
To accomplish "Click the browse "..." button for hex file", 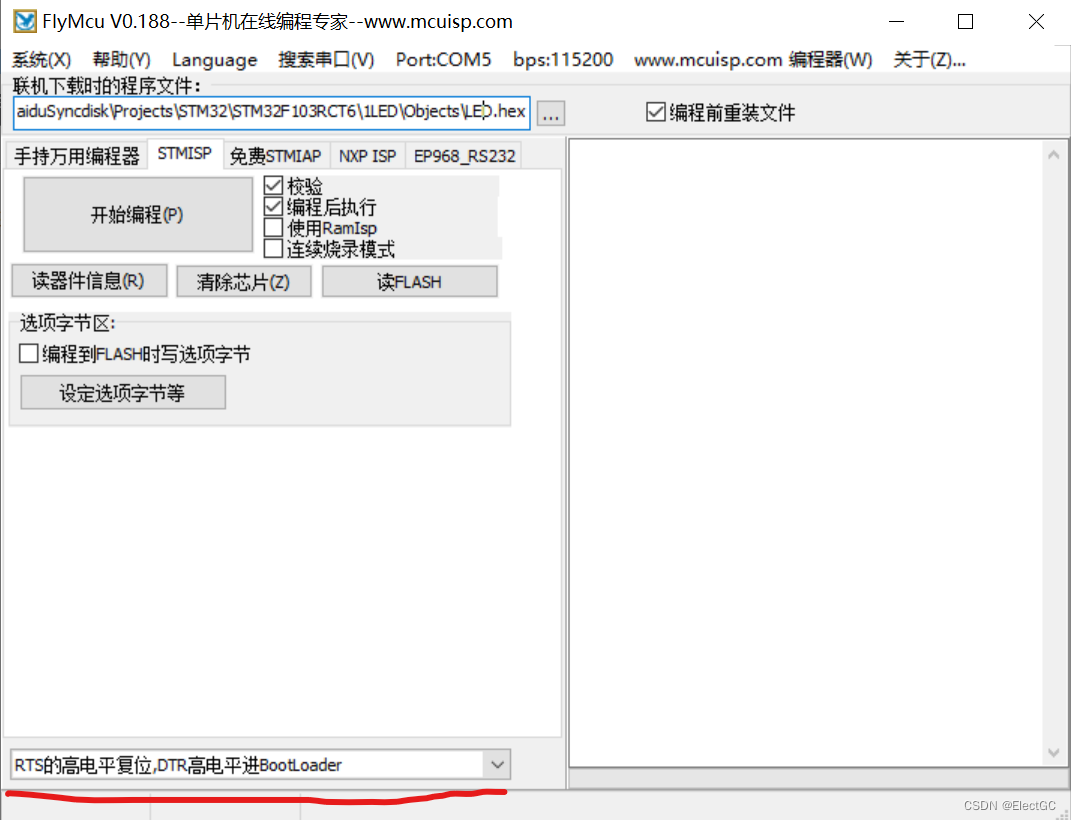I will (550, 113).
